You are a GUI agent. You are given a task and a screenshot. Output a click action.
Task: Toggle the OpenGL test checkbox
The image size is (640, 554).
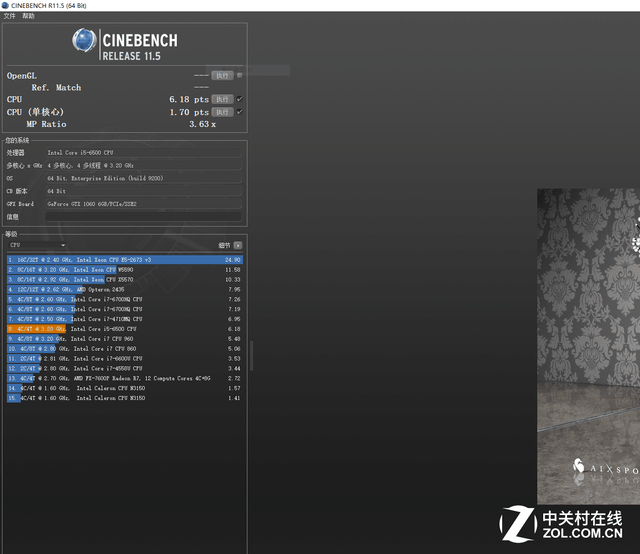[239, 75]
